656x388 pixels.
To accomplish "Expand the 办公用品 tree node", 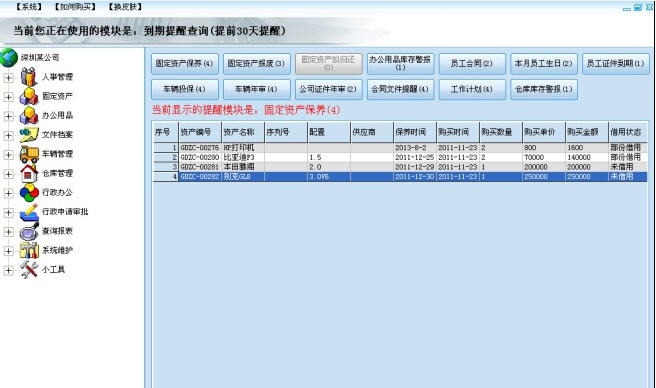I will point(8,116).
